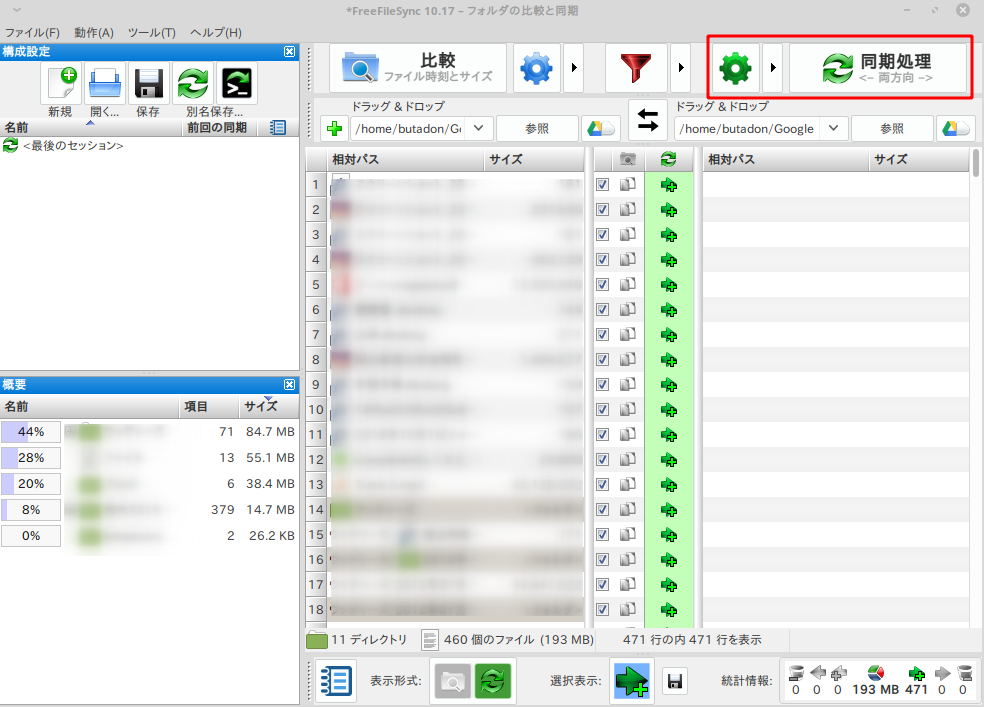The width and height of the screenshot is (984, 707).
Task: Select the 28% overview row bar
Action: pos(31,458)
